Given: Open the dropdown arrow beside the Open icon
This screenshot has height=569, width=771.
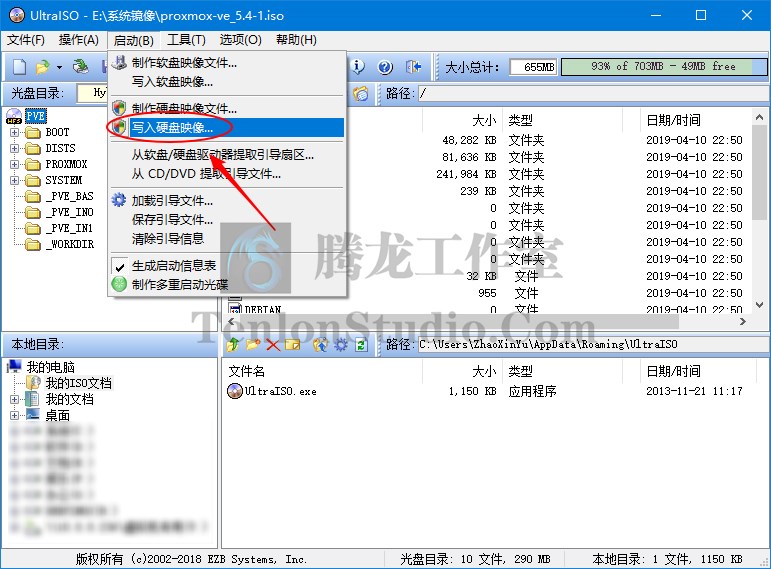Looking at the screenshot, I should [x=59, y=67].
